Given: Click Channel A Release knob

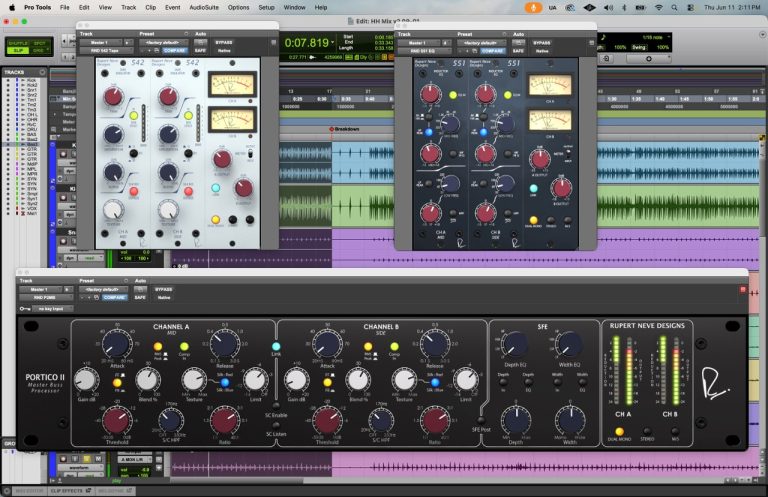Looking at the screenshot, I should (224, 344).
